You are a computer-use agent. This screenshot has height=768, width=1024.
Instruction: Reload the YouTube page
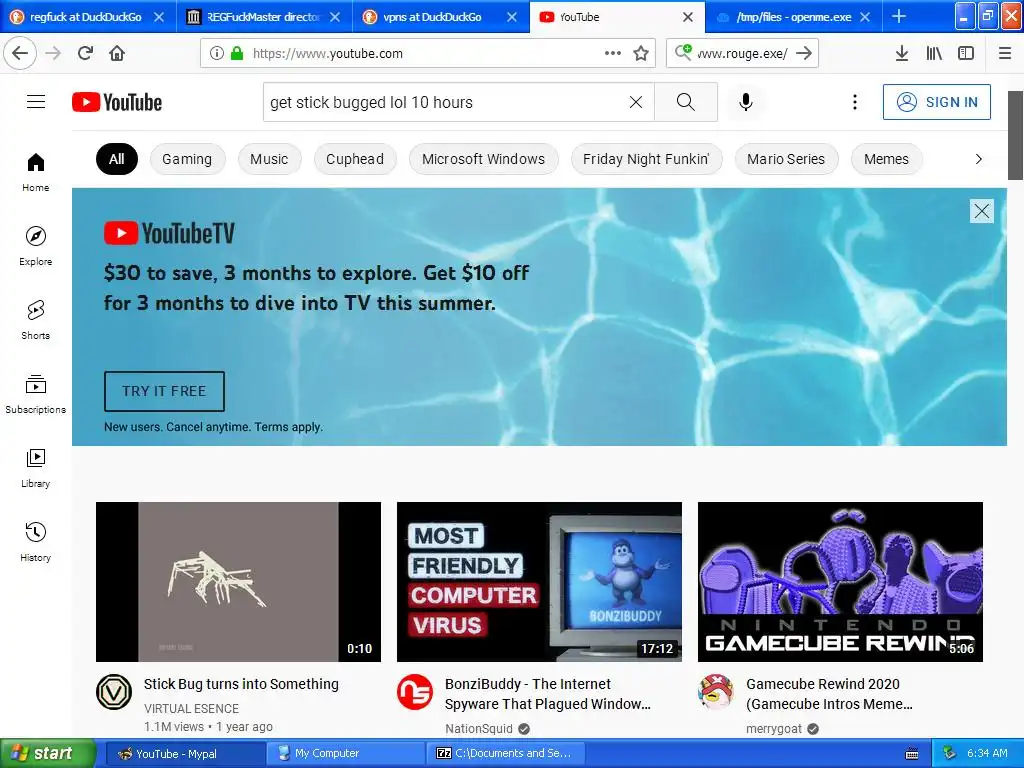click(85, 53)
